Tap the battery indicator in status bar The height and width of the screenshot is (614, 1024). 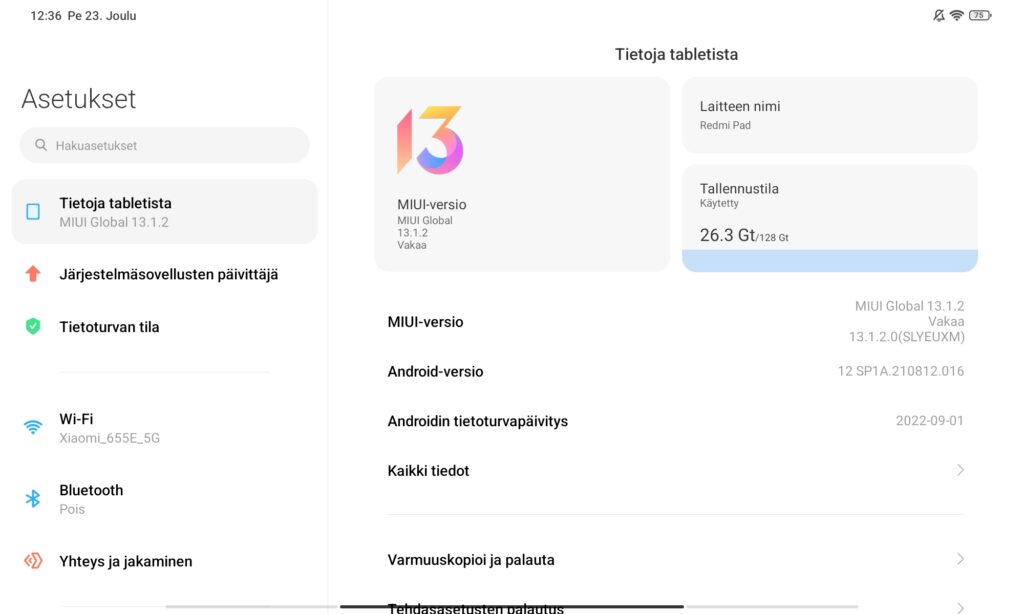pos(980,15)
